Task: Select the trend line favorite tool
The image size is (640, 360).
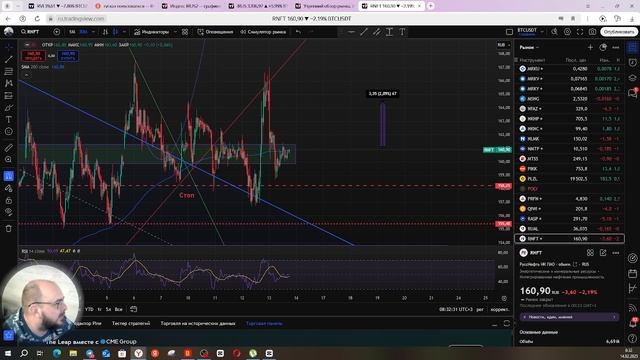Action: (x=364, y=32)
